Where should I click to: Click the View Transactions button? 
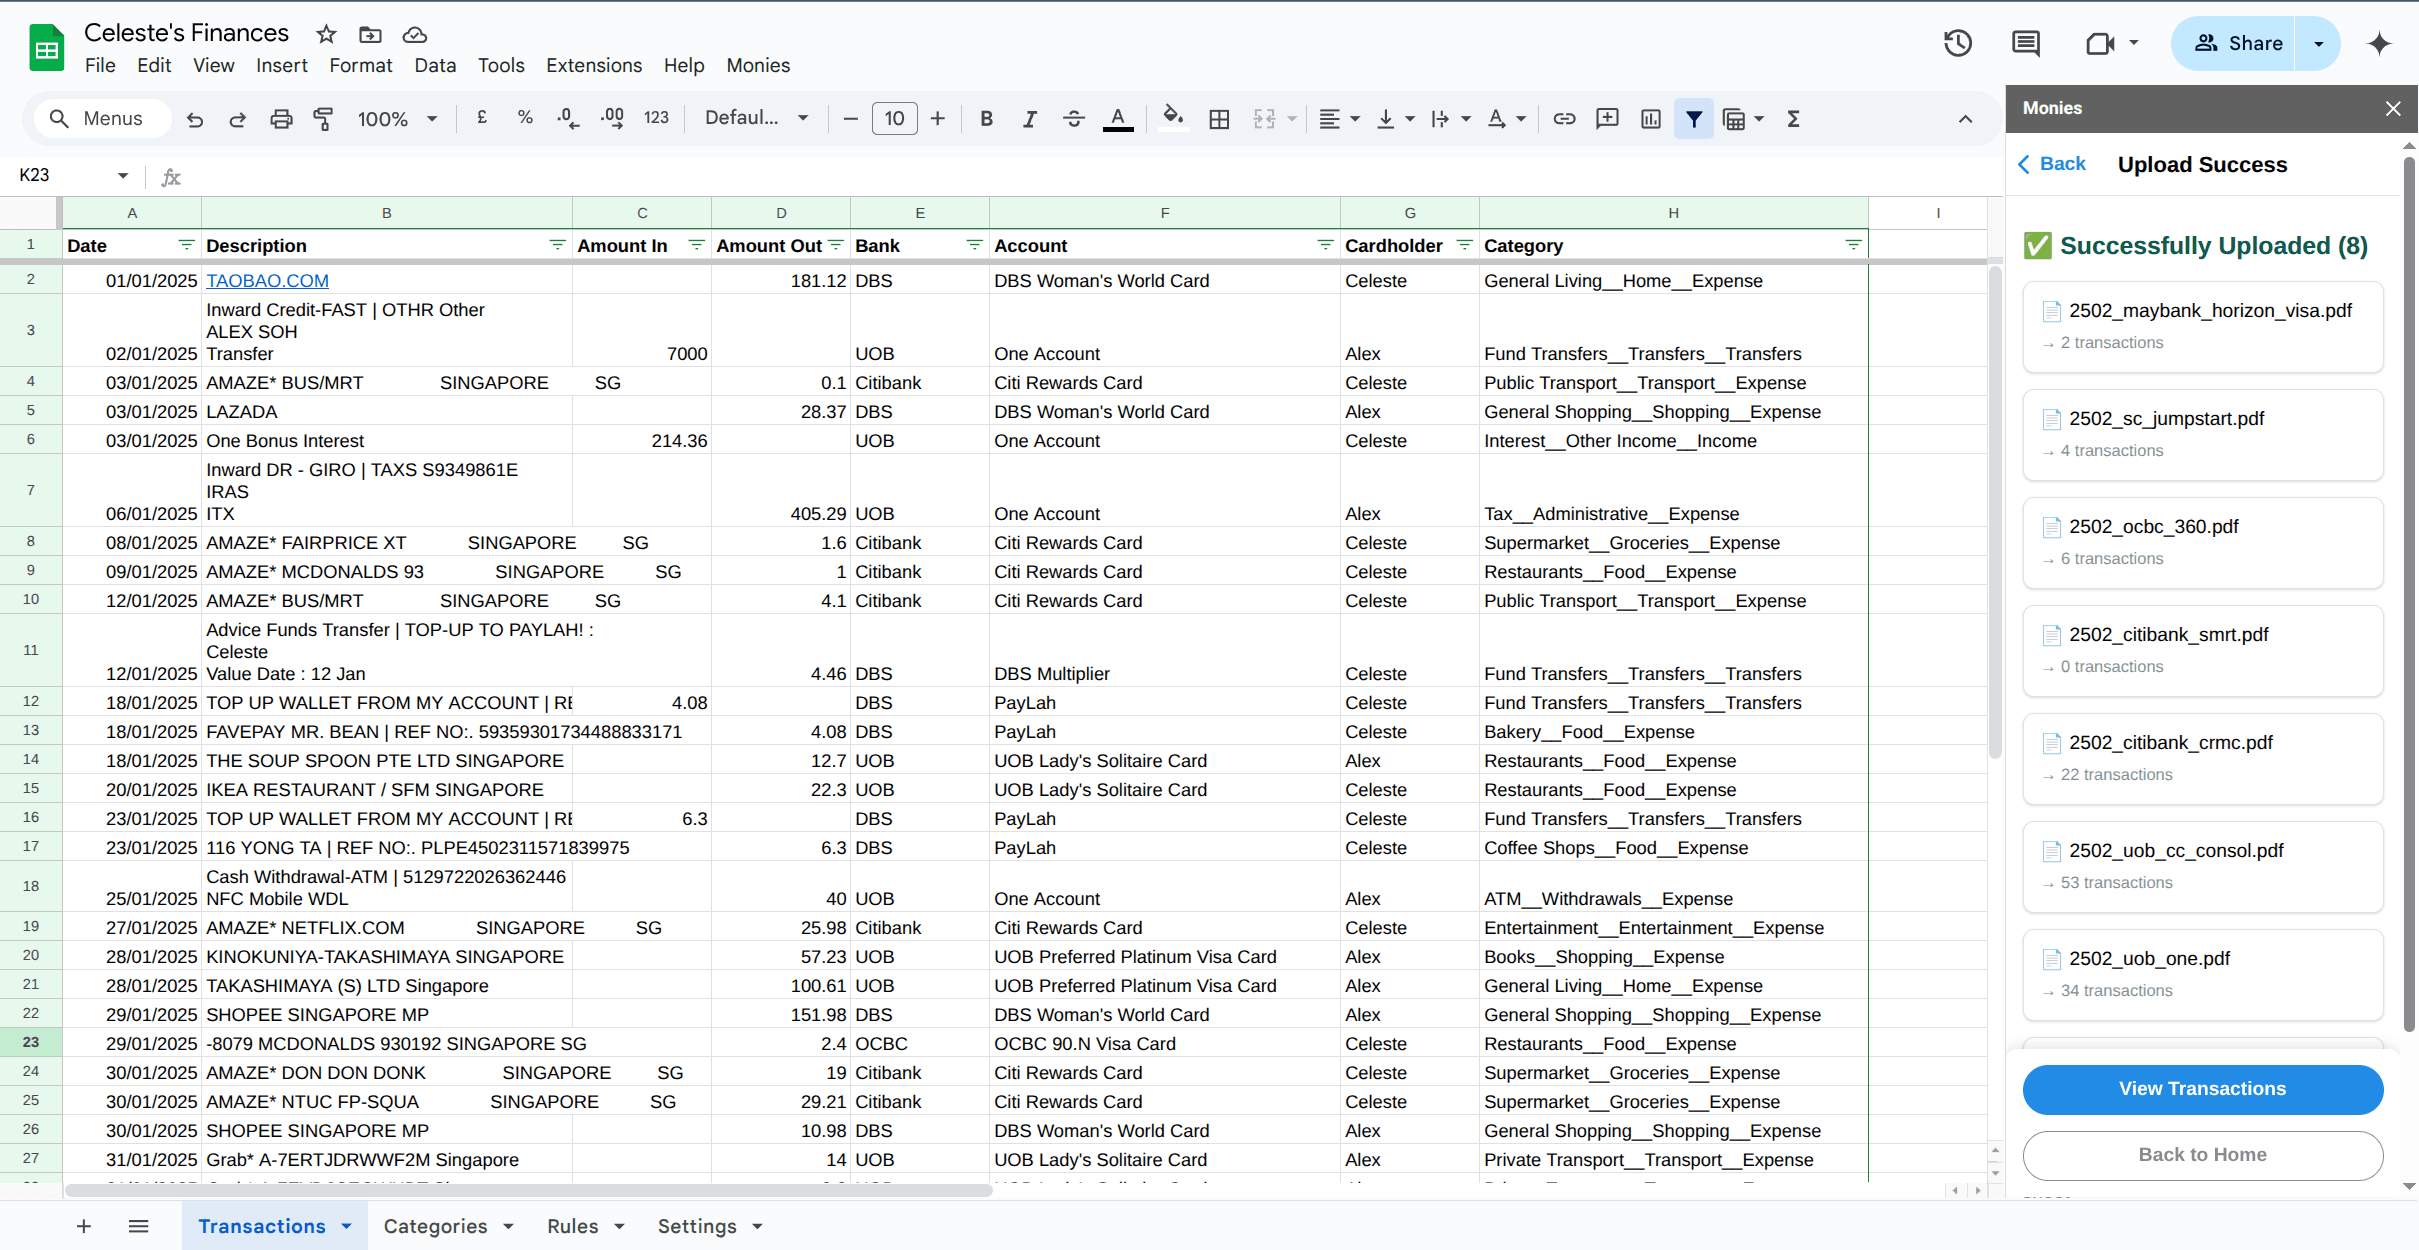pyautogui.click(x=2202, y=1088)
